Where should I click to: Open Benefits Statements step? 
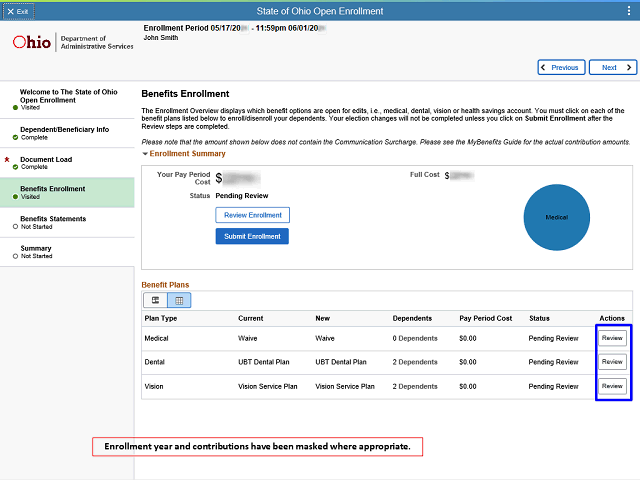(67, 222)
